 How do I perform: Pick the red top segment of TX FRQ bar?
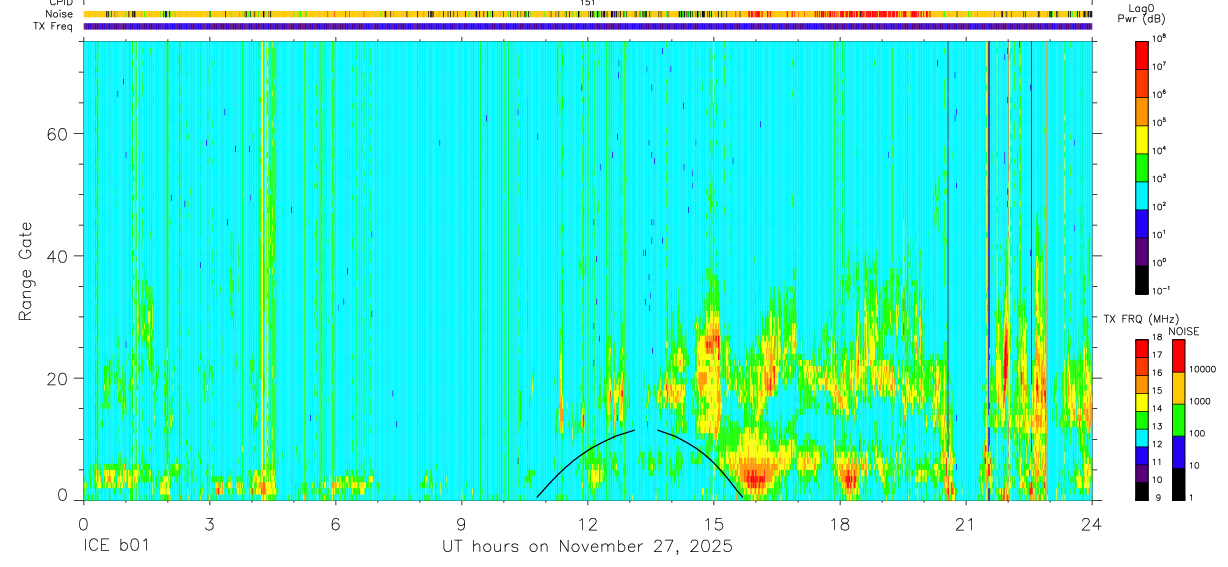[x=1141, y=349]
